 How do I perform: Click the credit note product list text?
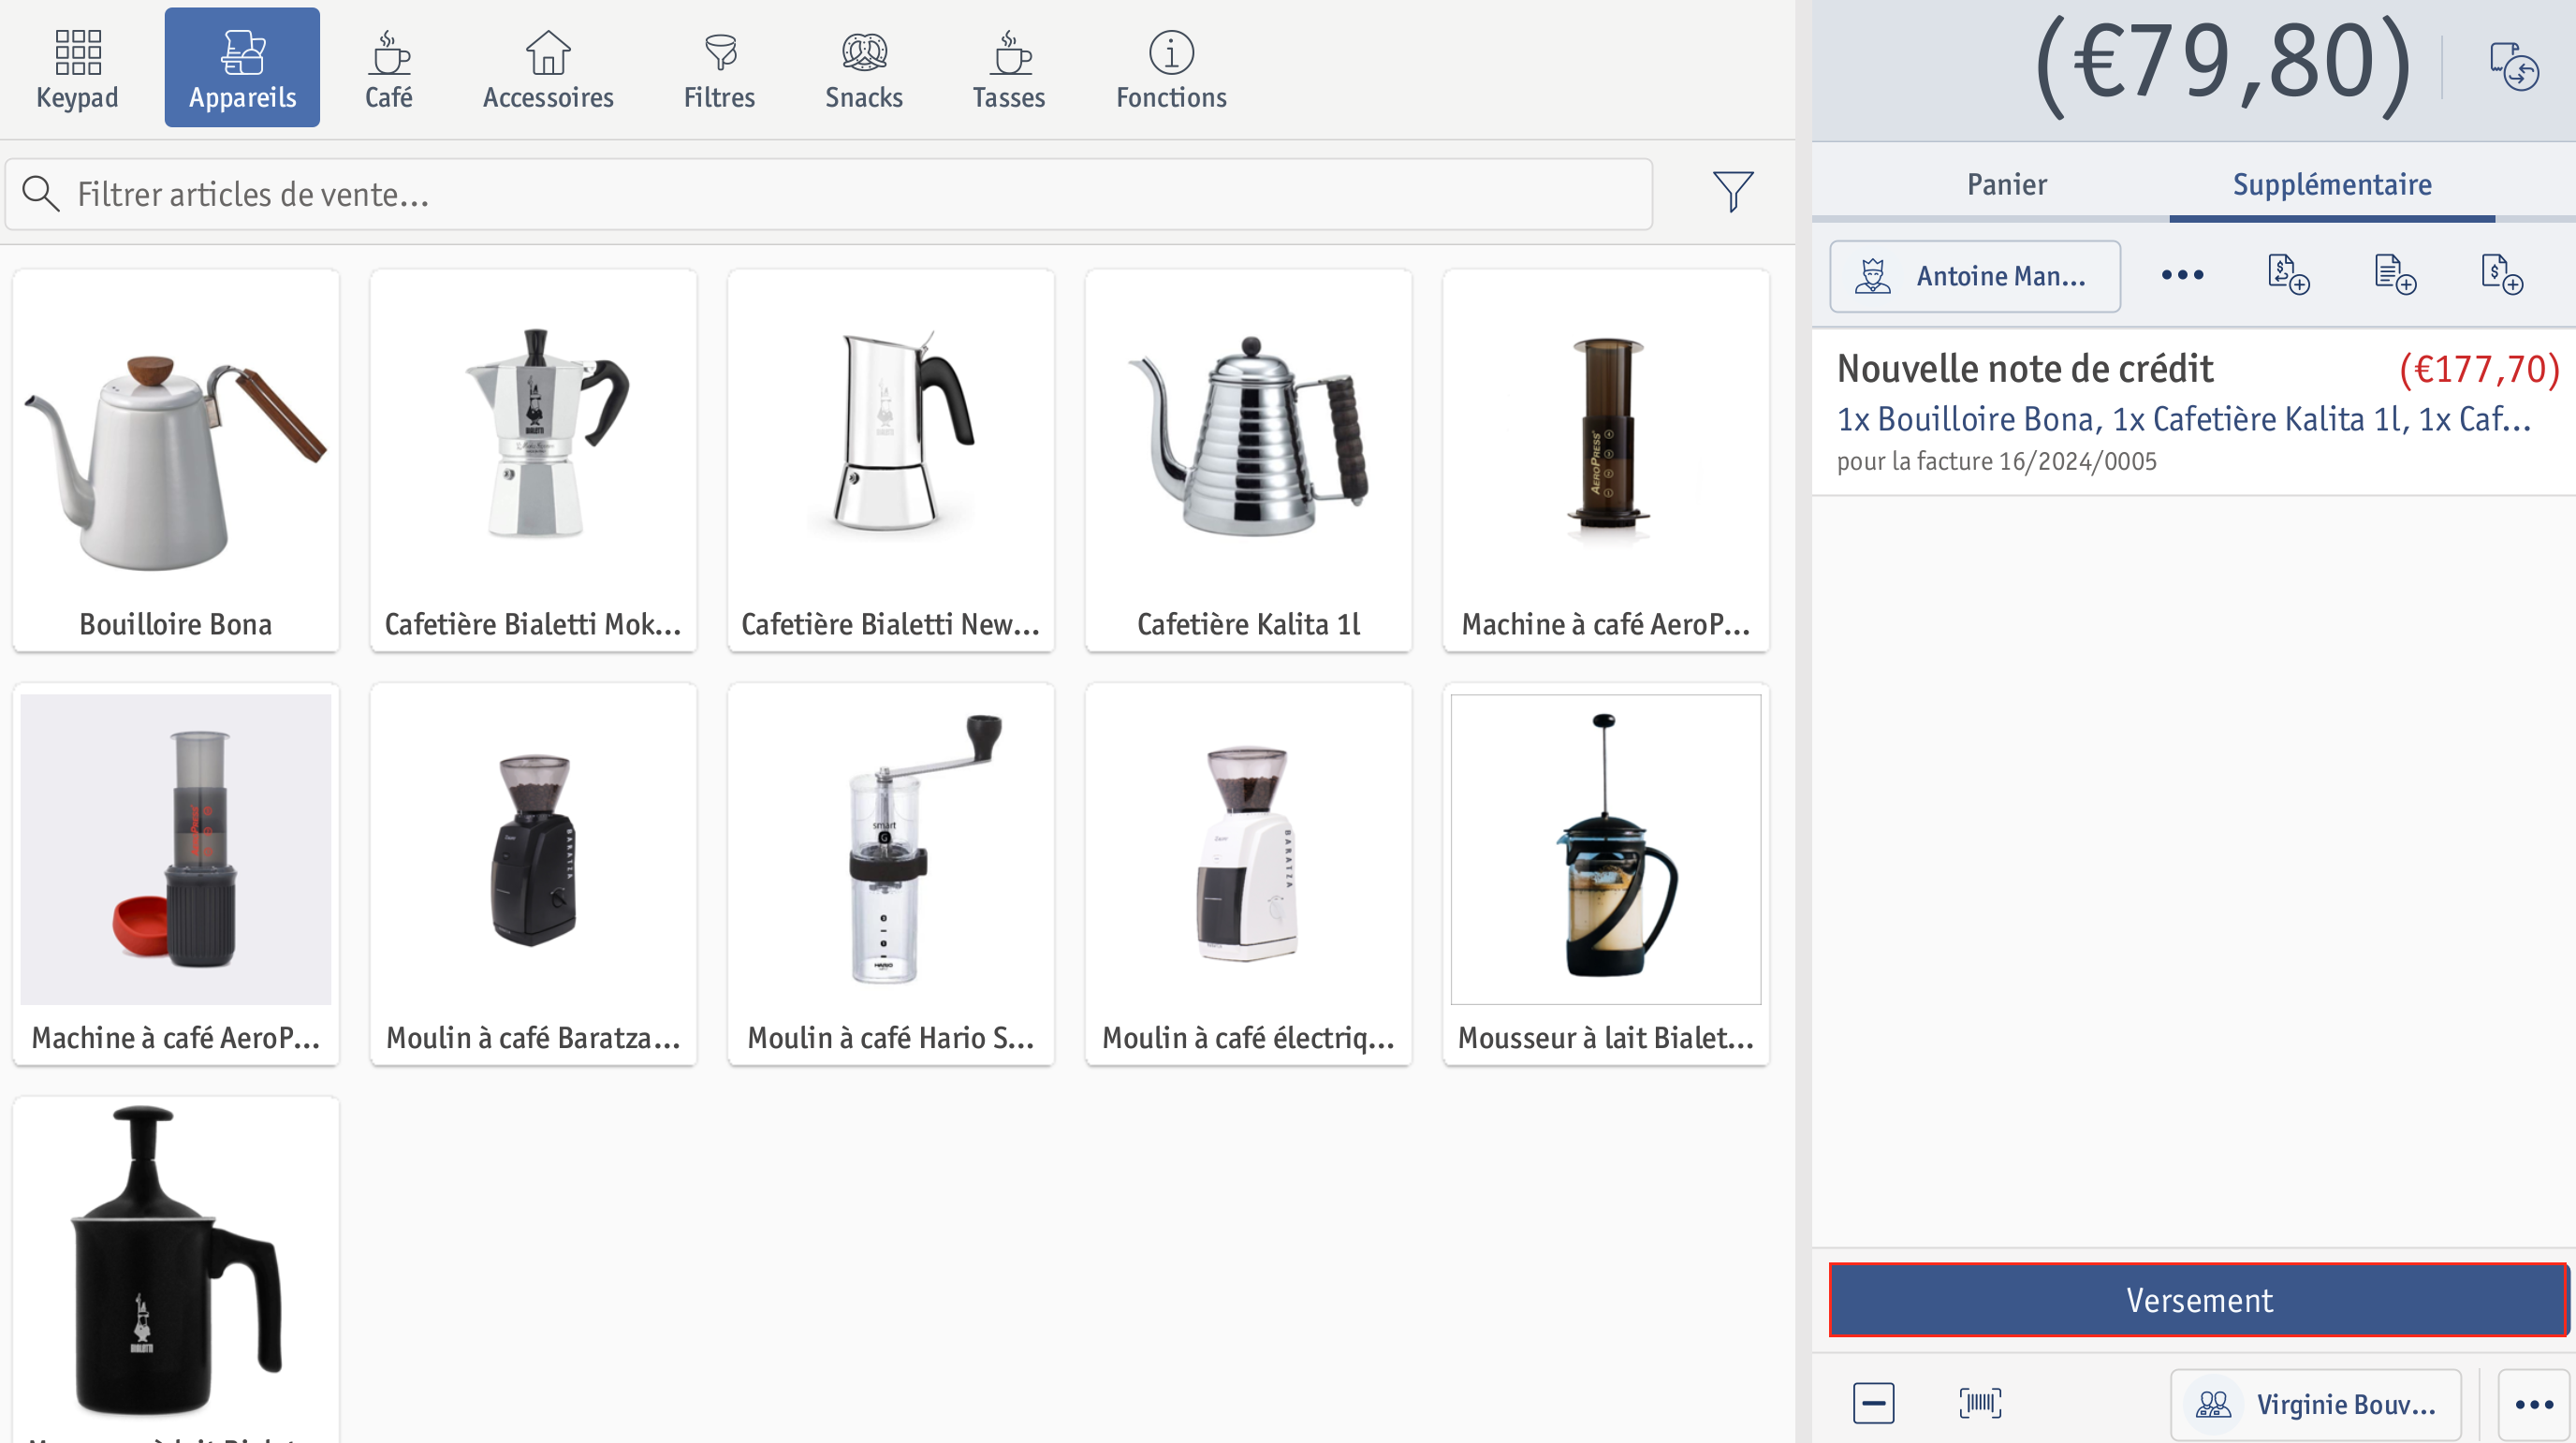click(x=2184, y=419)
